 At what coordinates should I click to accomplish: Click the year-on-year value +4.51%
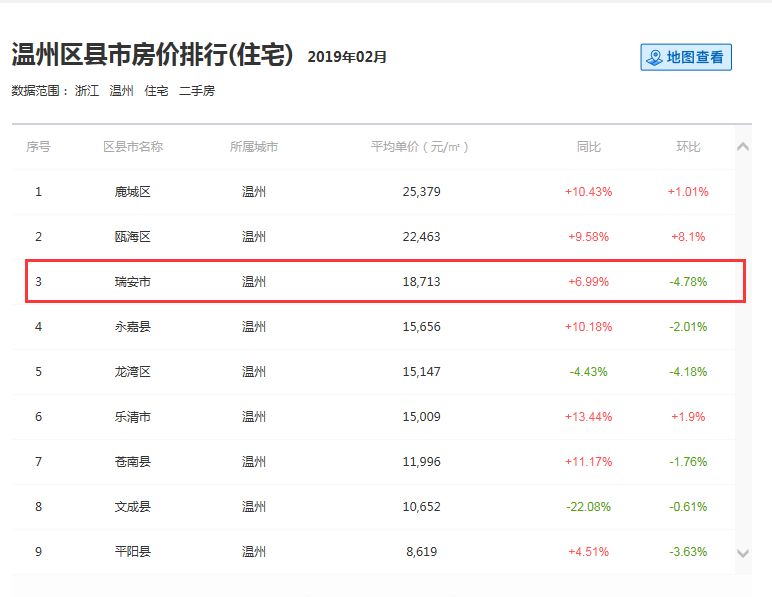click(x=588, y=551)
